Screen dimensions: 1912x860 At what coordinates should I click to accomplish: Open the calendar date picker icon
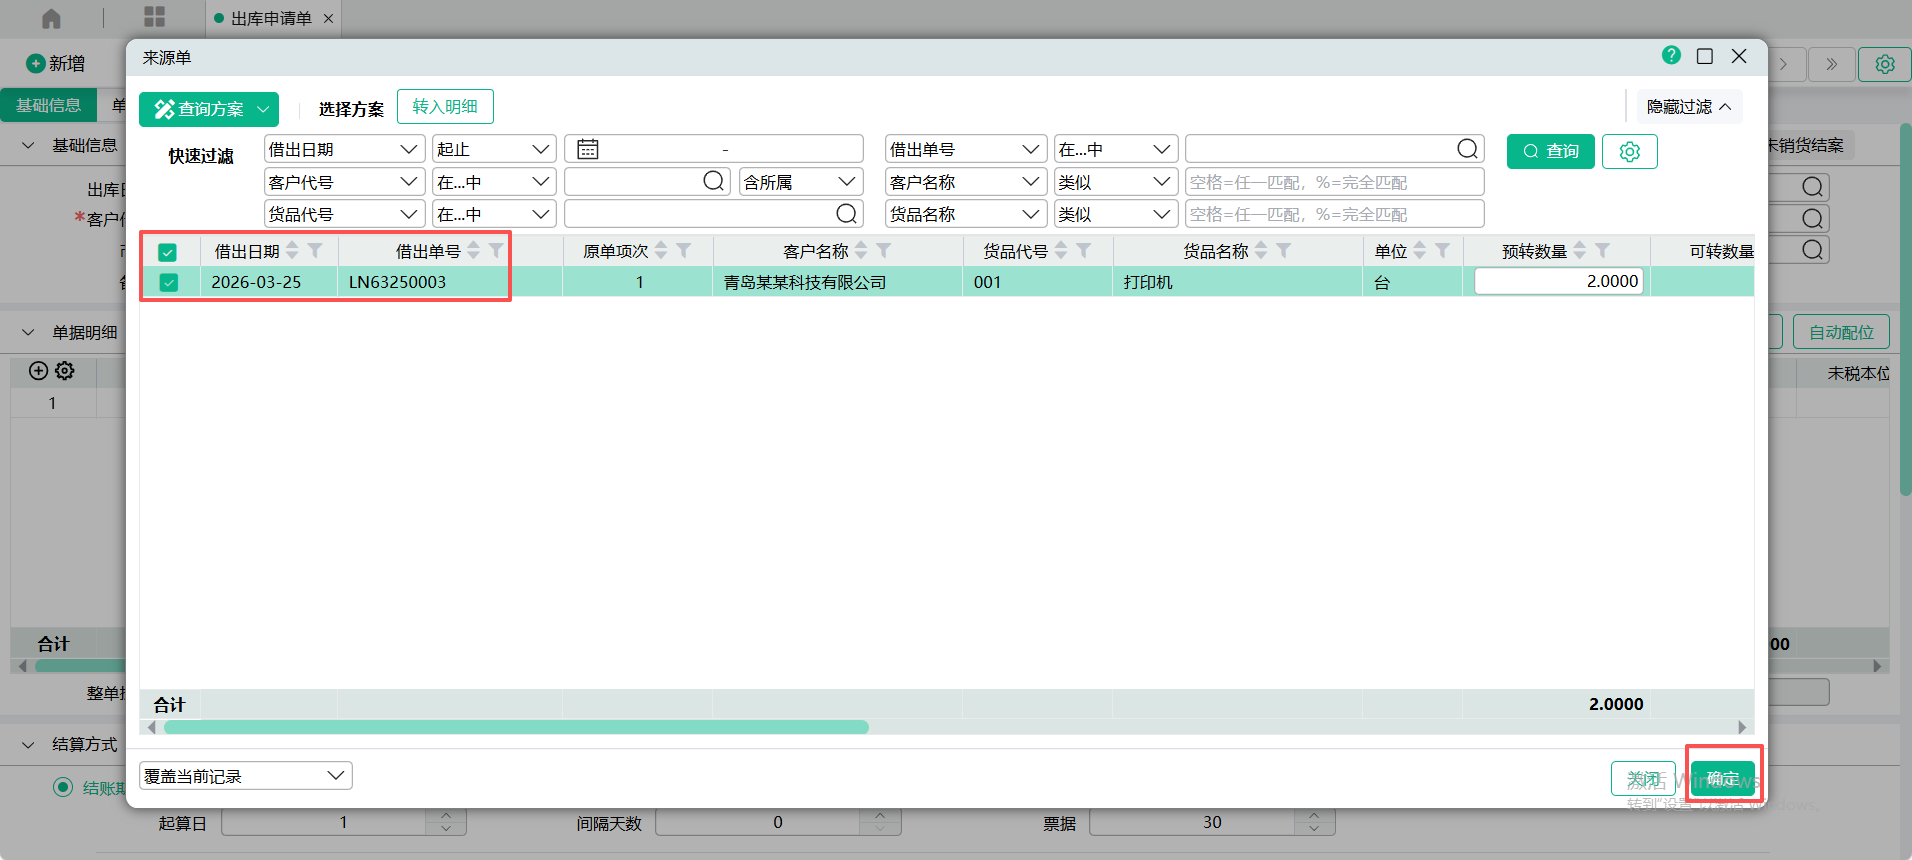tap(588, 149)
